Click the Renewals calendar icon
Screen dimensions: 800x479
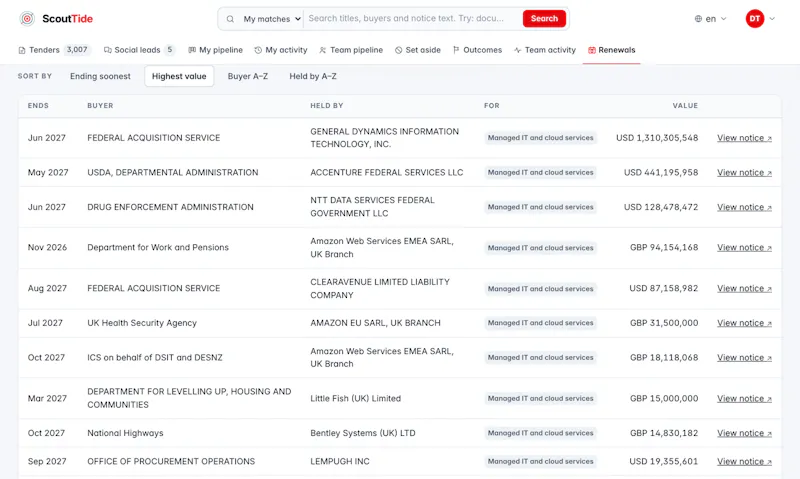click(x=592, y=50)
